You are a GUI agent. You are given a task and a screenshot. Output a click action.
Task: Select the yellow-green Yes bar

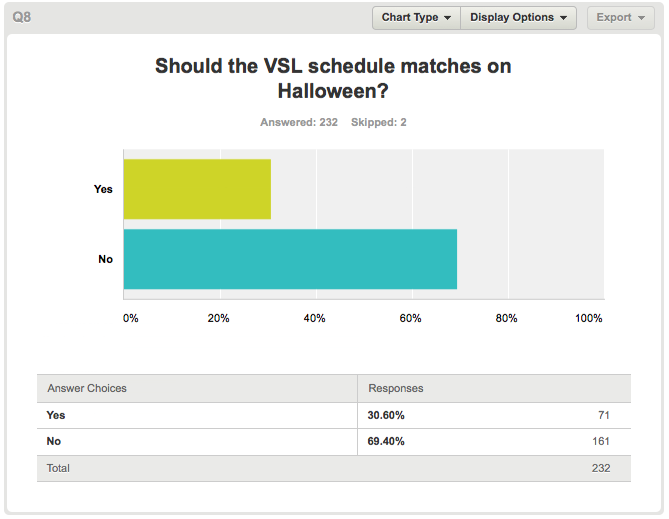(x=197, y=189)
